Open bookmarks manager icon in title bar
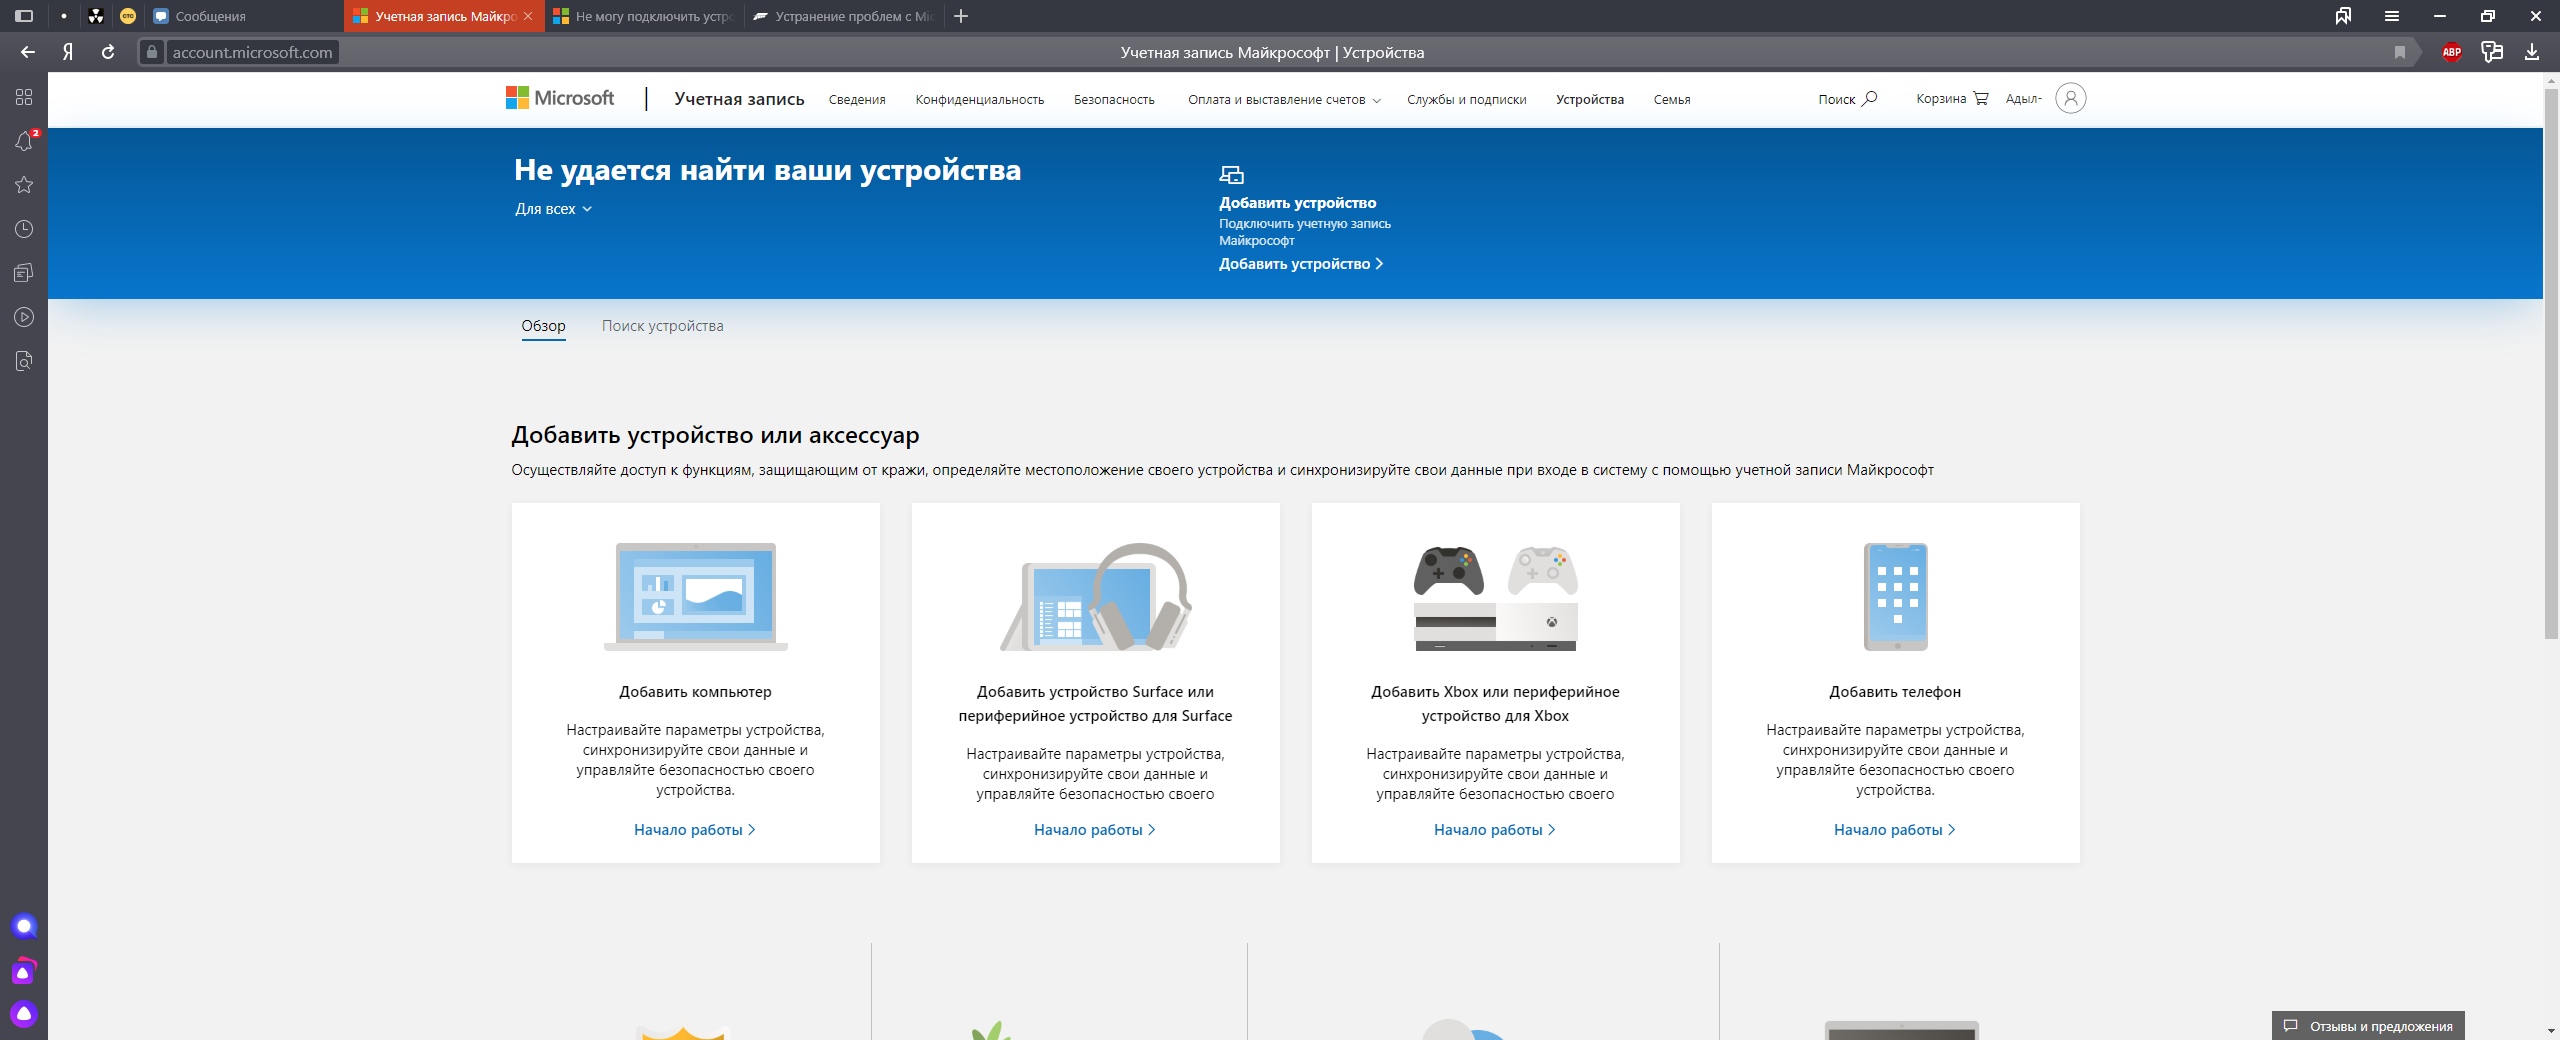Image resolution: width=2560 pixels, height=1040 pixels. 2343,16
